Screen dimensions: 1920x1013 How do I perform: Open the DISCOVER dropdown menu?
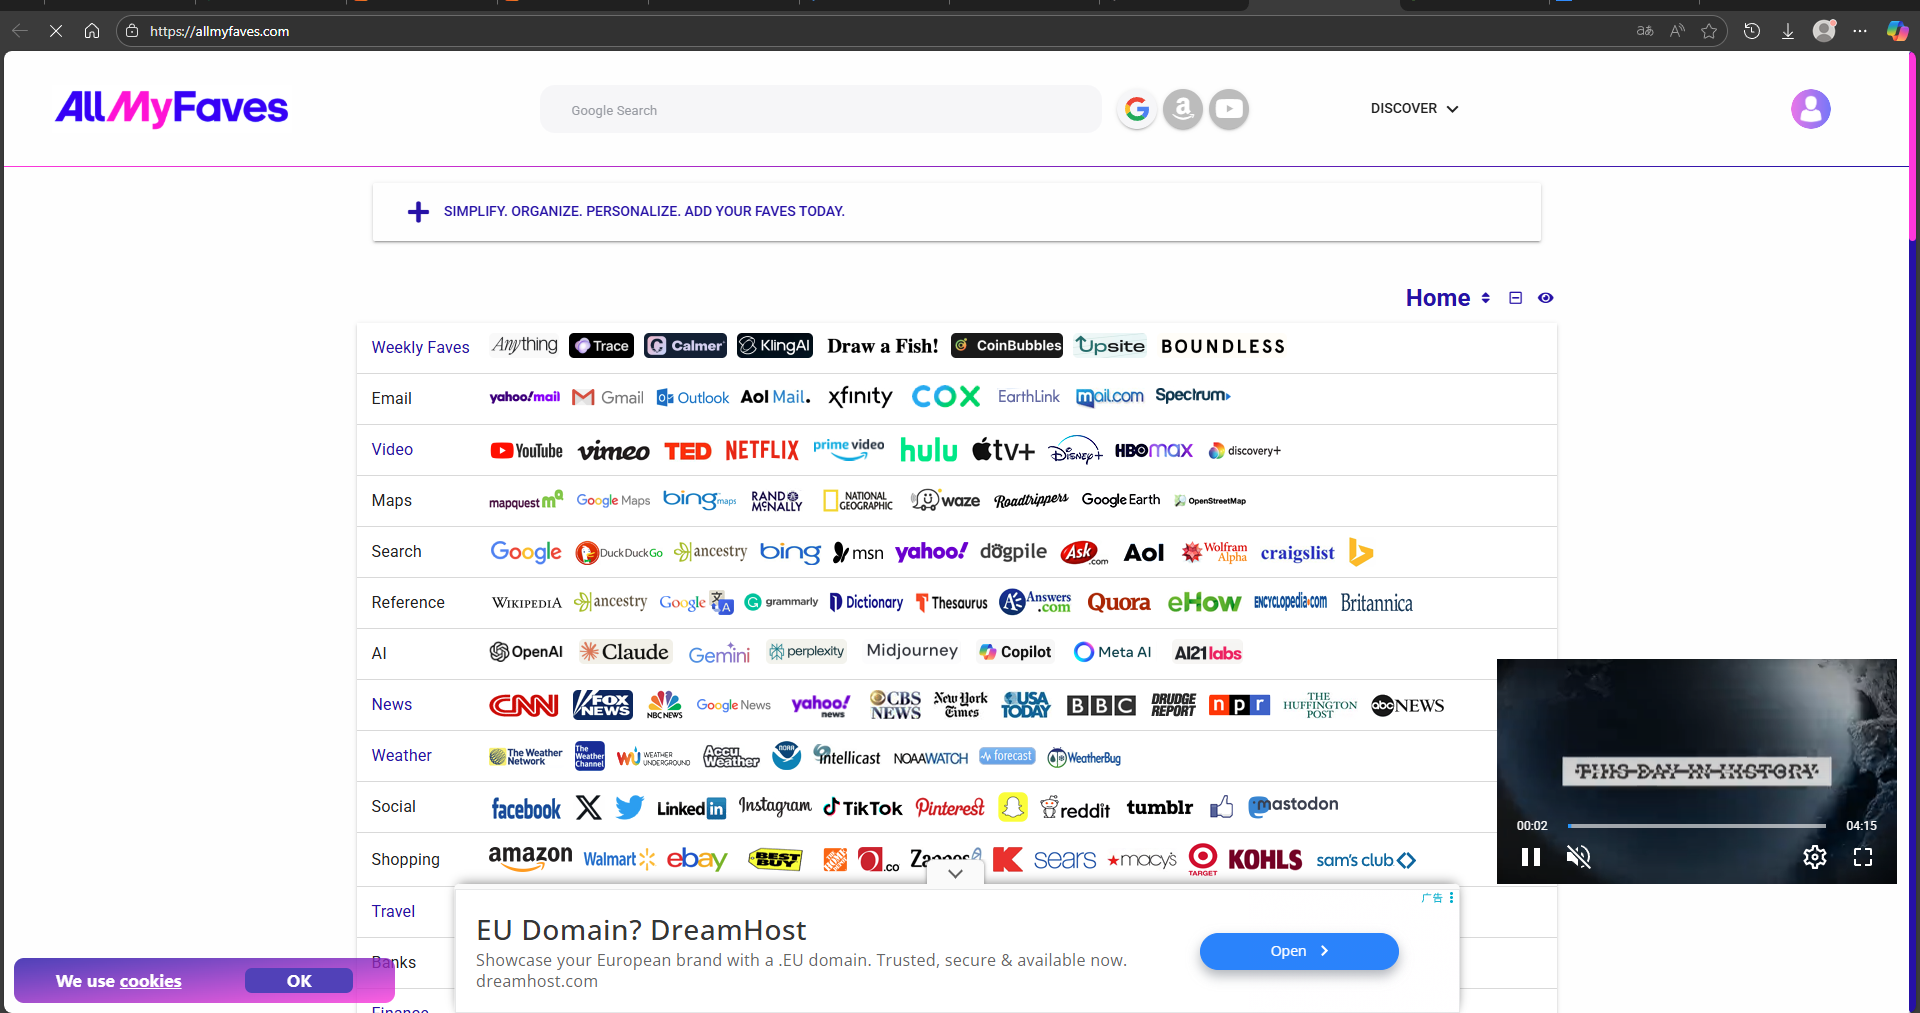(1414, 108)
